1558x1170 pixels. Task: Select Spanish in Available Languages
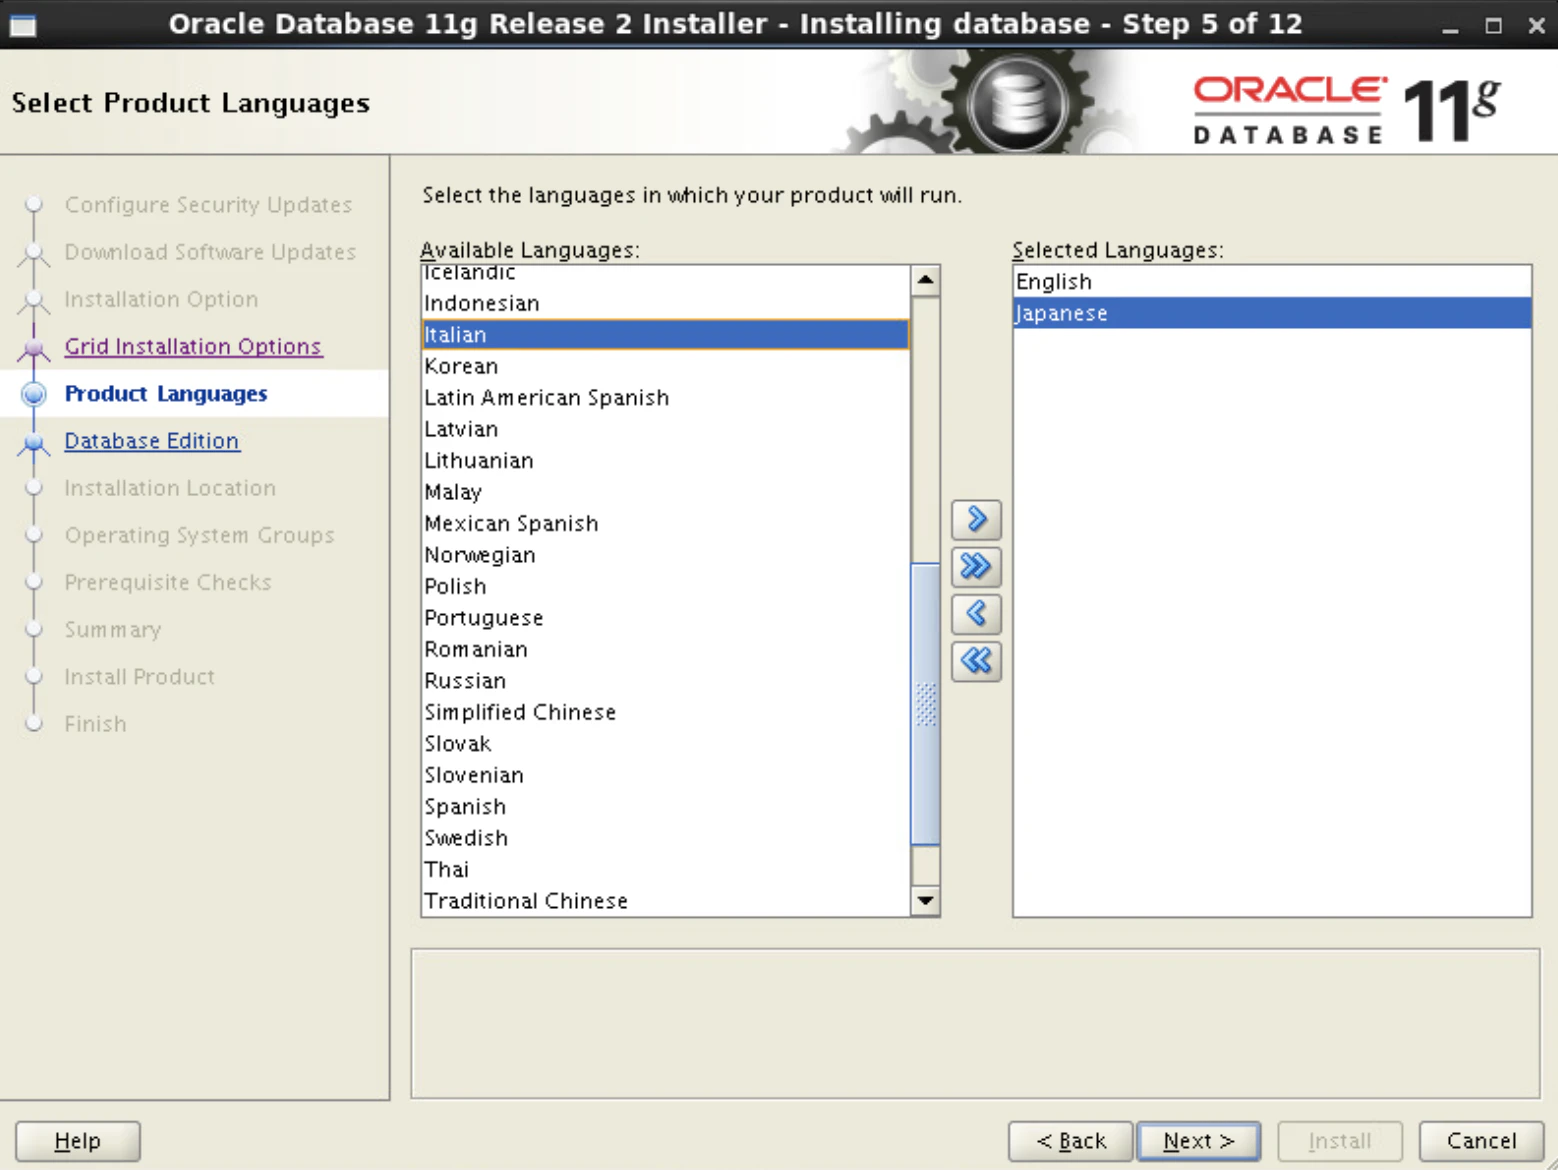coord(666,807)
